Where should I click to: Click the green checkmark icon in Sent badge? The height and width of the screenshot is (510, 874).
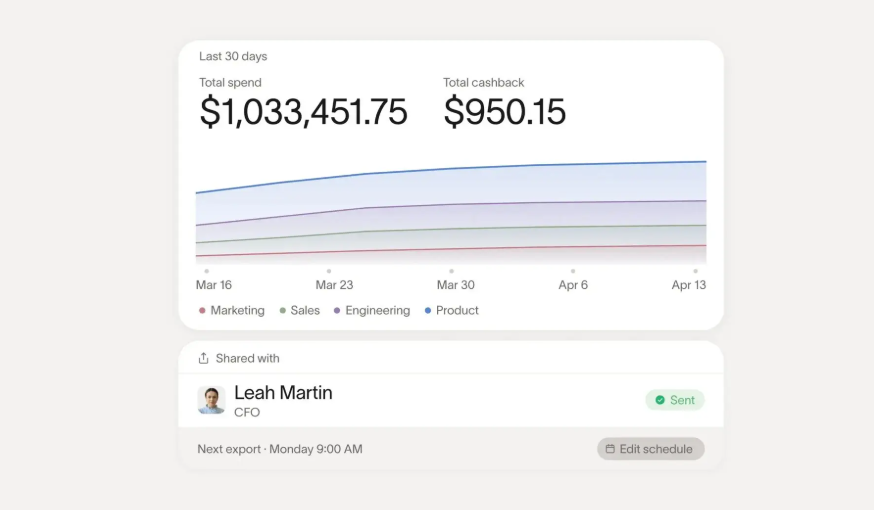click(x=660, y=400)
